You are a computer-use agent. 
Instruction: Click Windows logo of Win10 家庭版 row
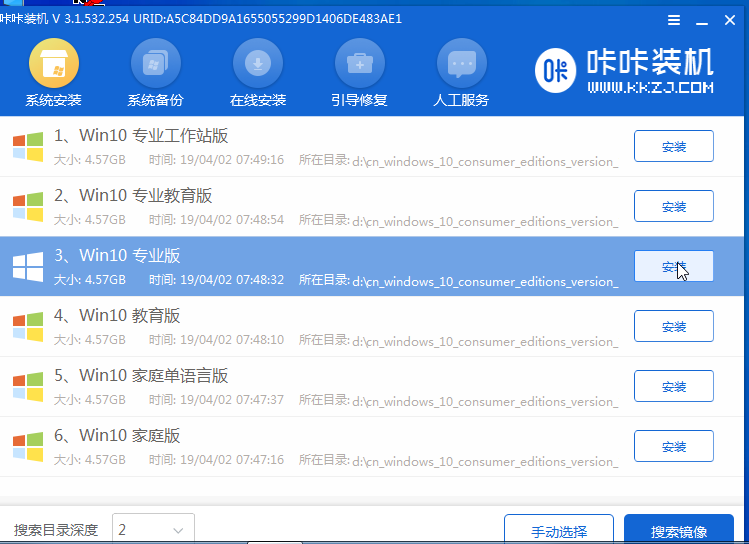coord(28,447)
